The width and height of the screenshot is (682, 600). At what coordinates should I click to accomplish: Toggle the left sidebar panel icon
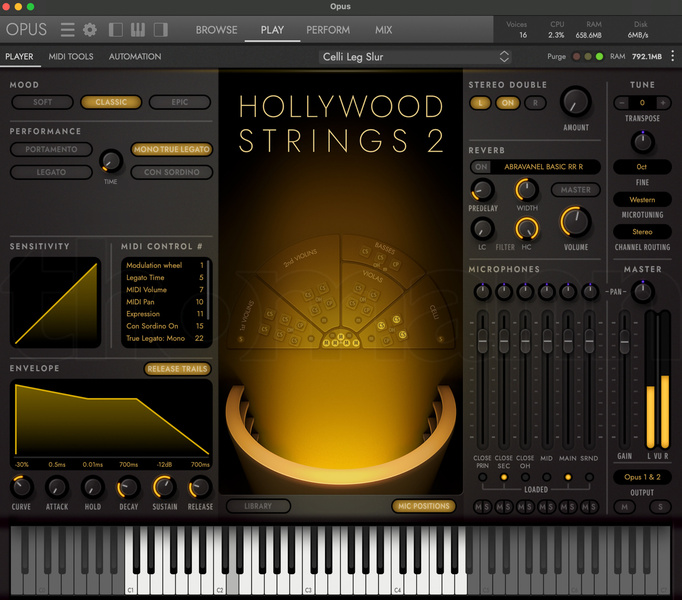pyautogui.click(x=115, y=30)
